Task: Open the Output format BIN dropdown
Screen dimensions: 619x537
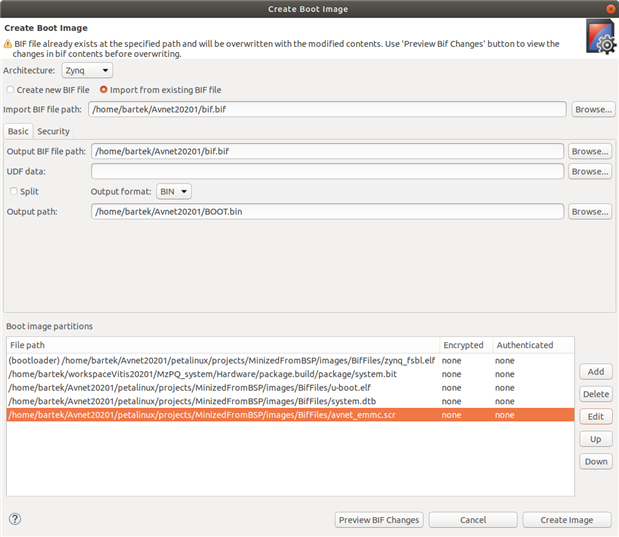Action: (x=174, y=191)
